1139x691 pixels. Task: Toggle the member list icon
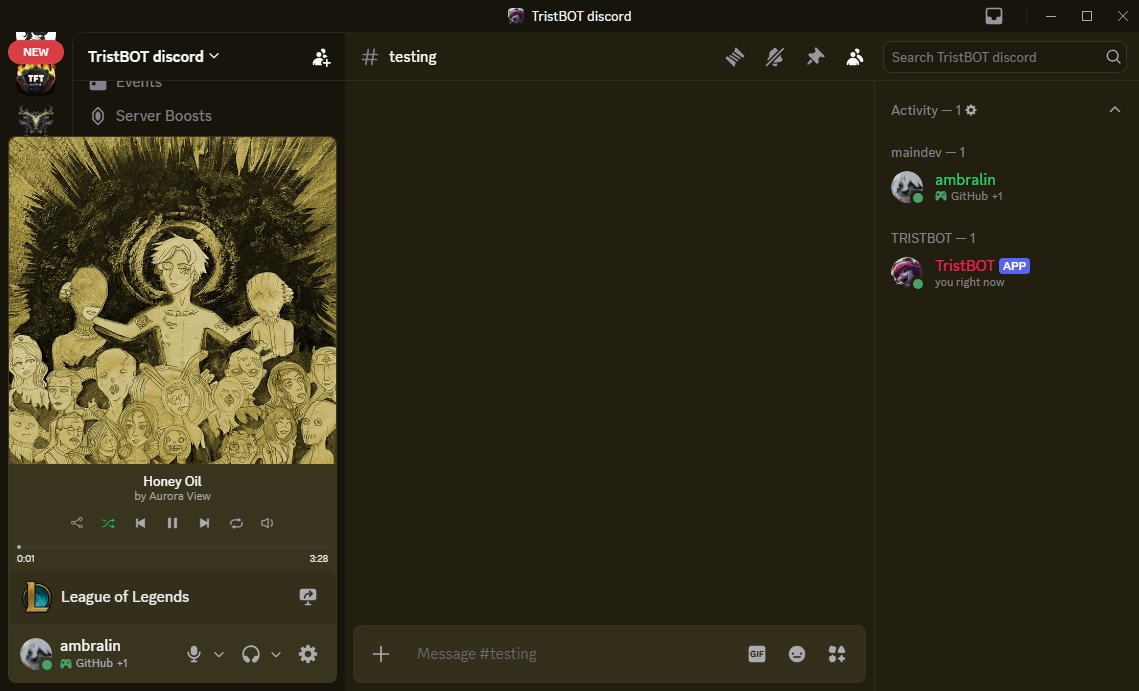855,57
